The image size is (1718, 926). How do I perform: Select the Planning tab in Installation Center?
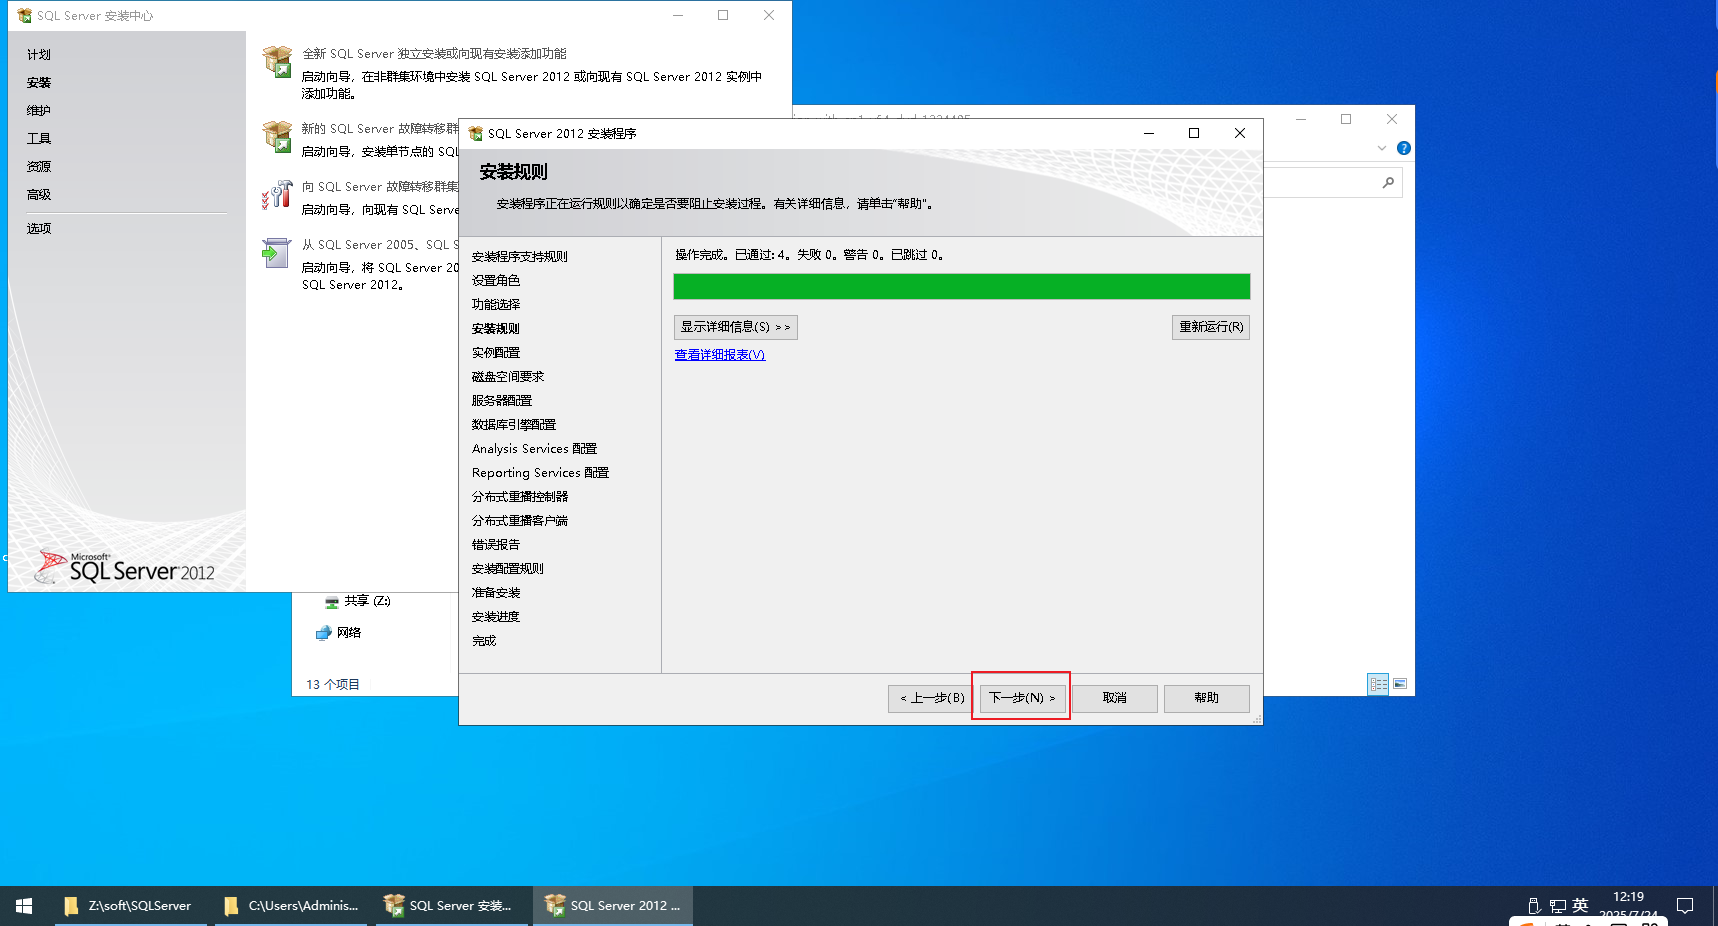point(39,55)
